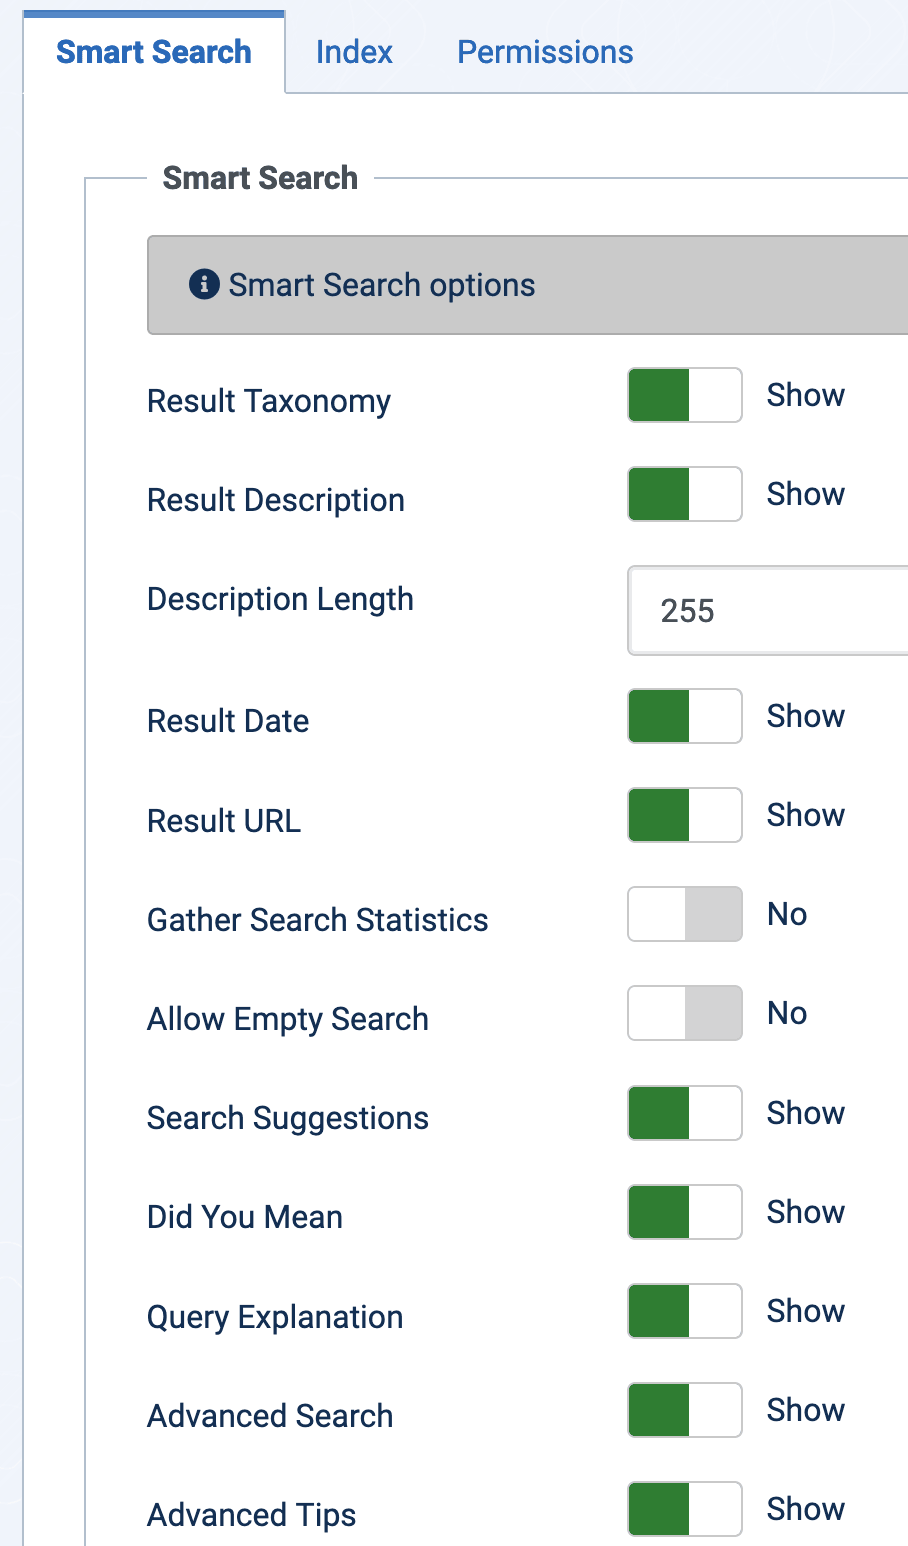Viewport: 908px width, 1546px height.
Task: Toggle the Result Date switch
Action: 685,716
